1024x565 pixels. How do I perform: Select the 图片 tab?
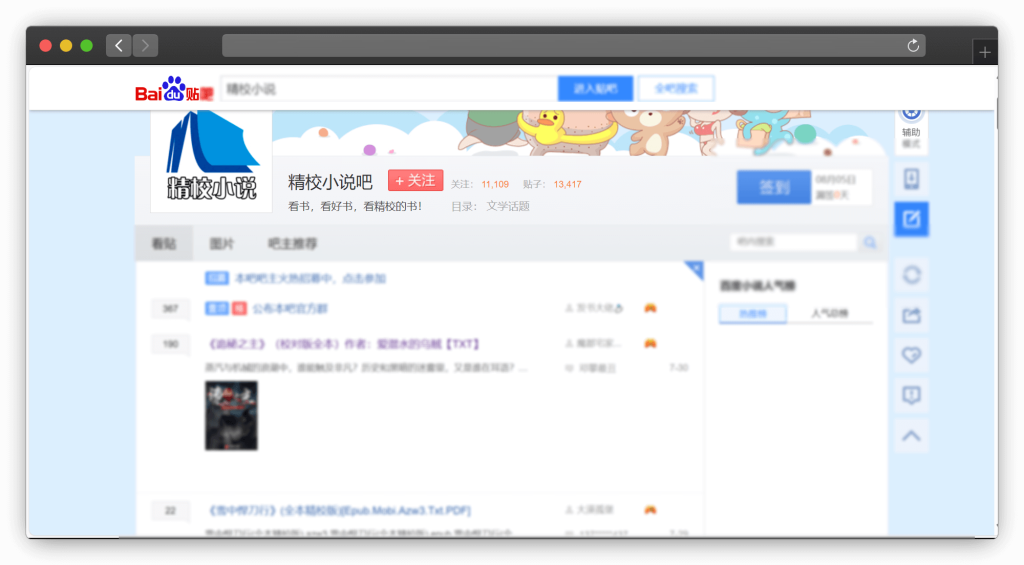pyautogui.click(x=221, y=244)
